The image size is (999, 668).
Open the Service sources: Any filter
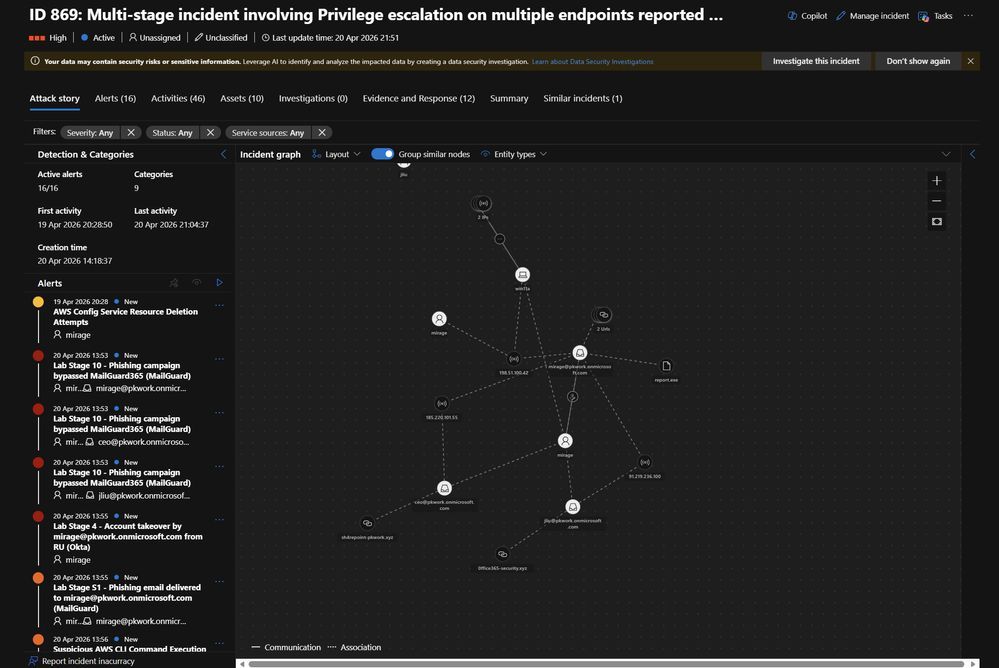[x=268, y=133]
